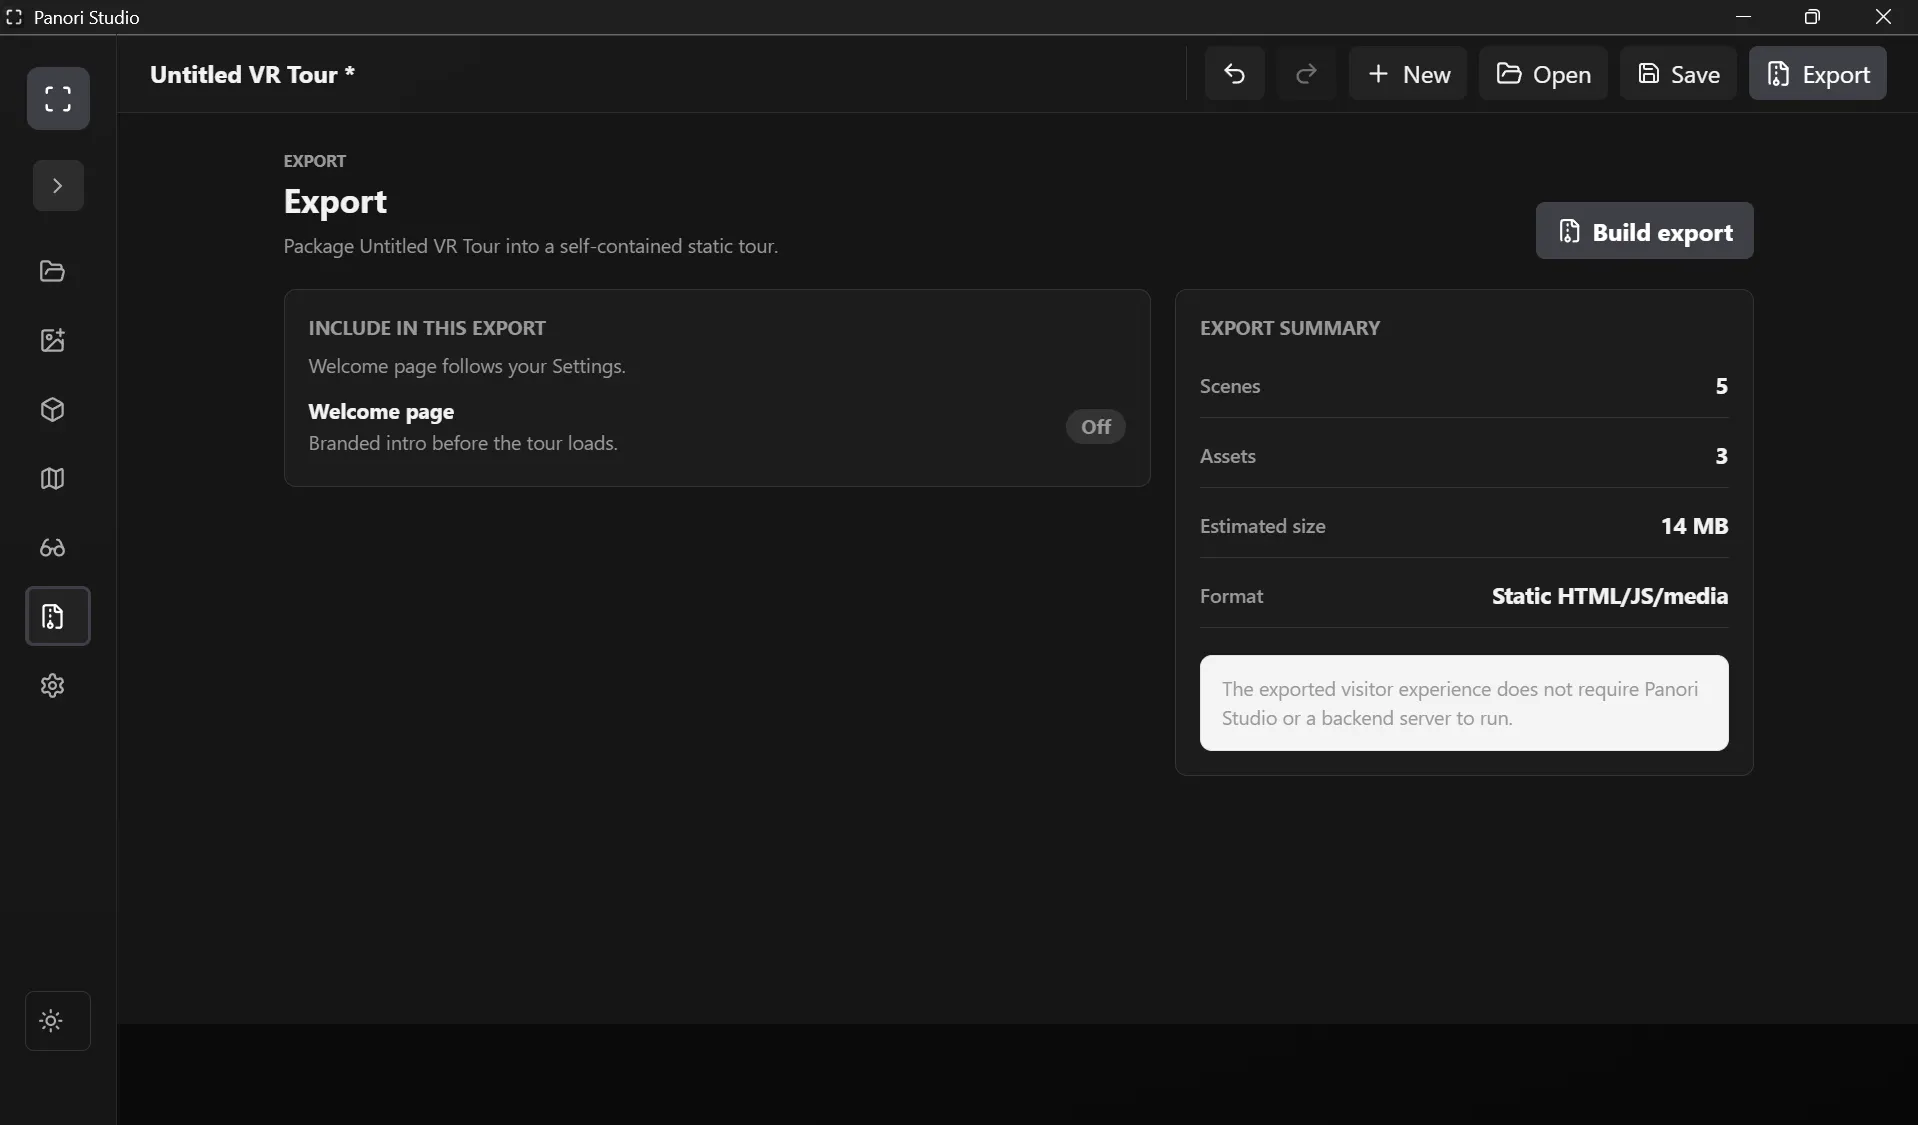Click the undo arrow in the toolbar
The height and width of the screenshot is (1125, 1918).
[x=1234, y=73]
